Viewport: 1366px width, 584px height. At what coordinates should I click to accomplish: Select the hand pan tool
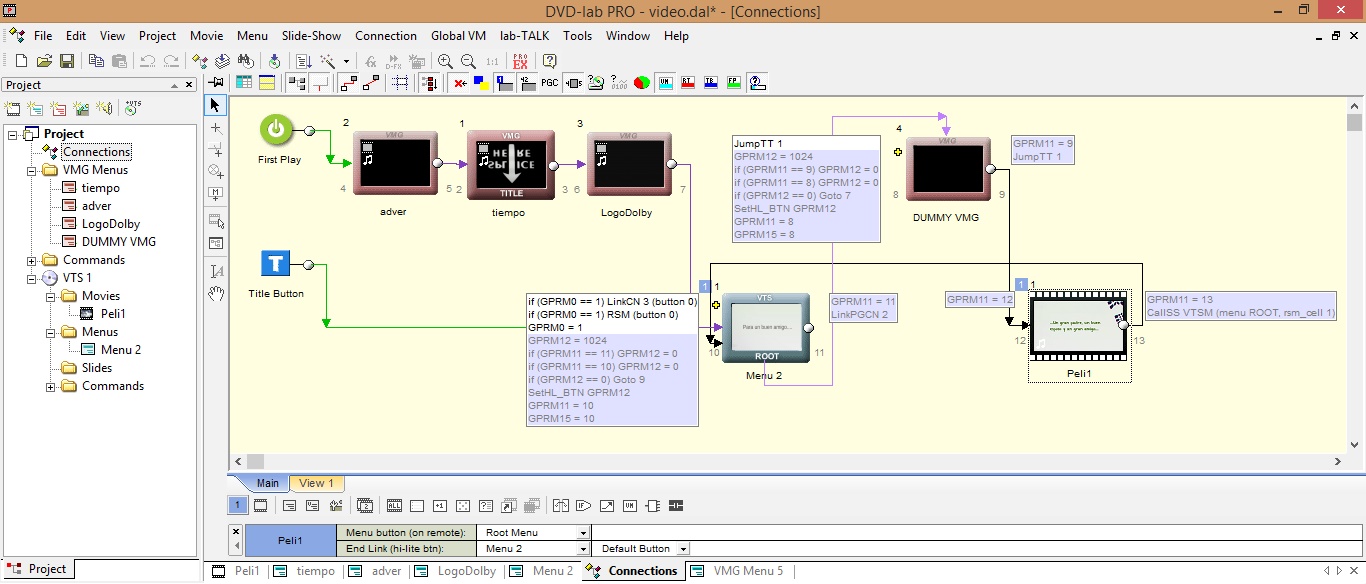pyautogui.click(x=216, y=294)
